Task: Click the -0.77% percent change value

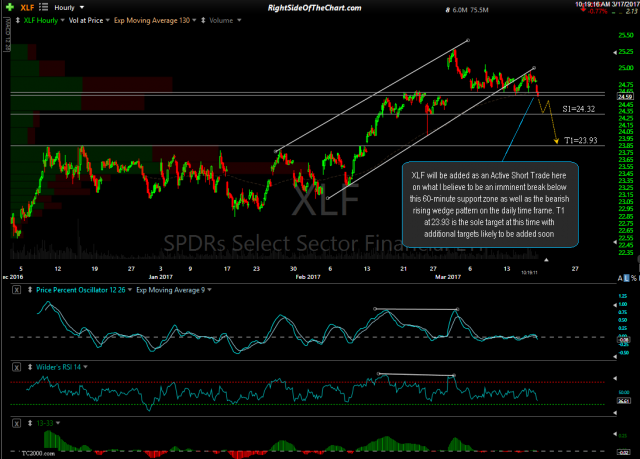Action: point(597,11)
